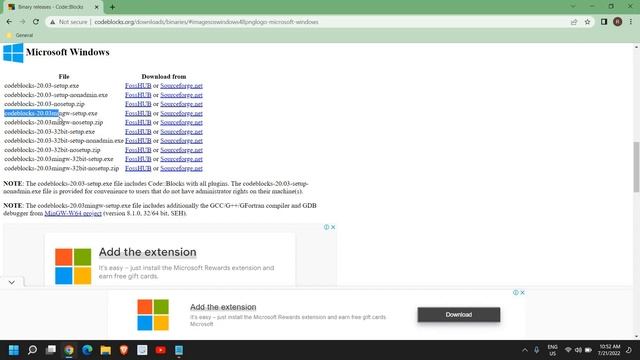Close the bottom banner ad with X
The height and width of the screenshot is (360, 640).
[x=522, y=293]
